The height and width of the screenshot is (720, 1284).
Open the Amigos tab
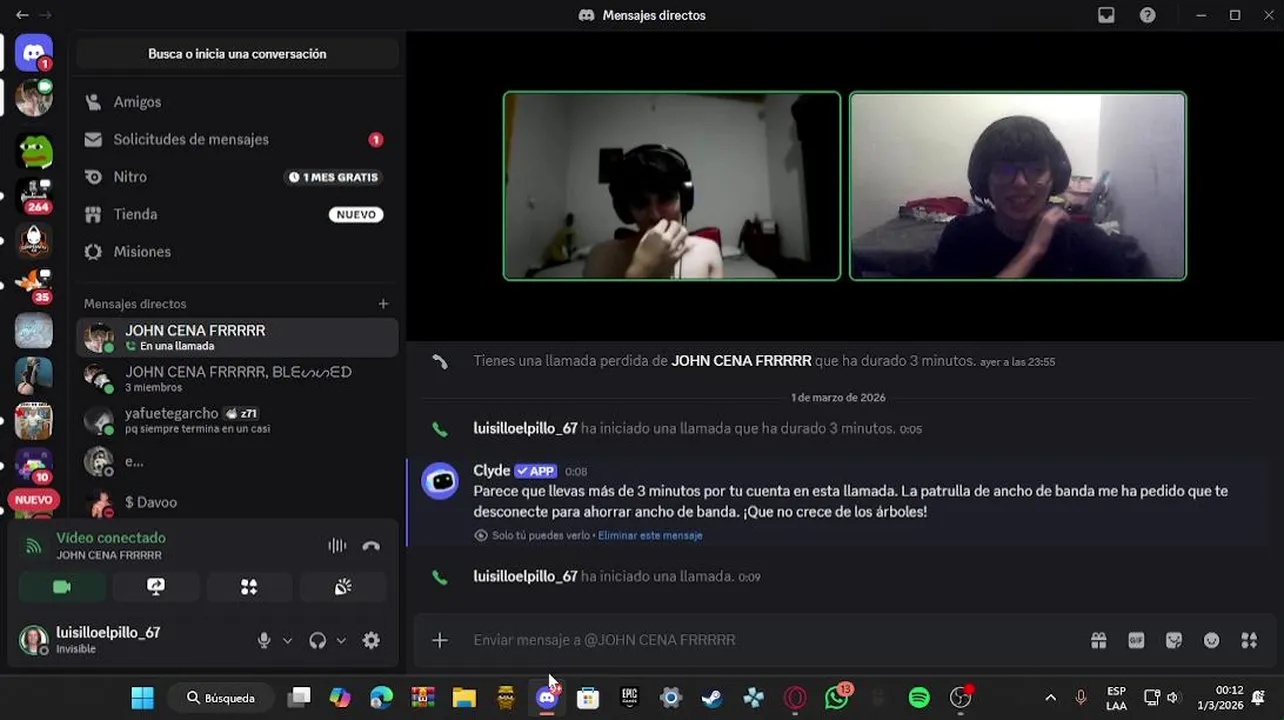click(x=237, y=102)
